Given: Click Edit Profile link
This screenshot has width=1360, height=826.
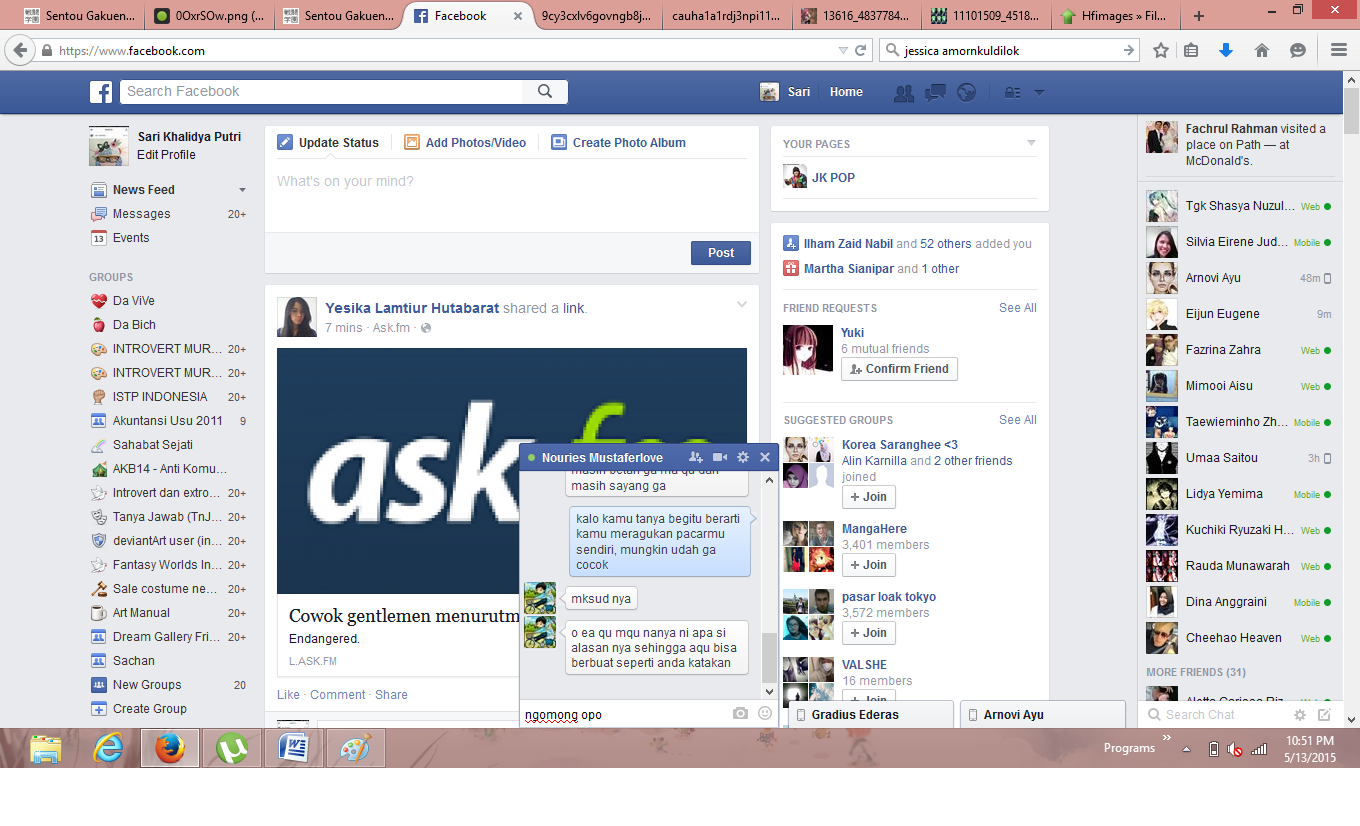Looking at the screenshot, I should coord(166,155).
